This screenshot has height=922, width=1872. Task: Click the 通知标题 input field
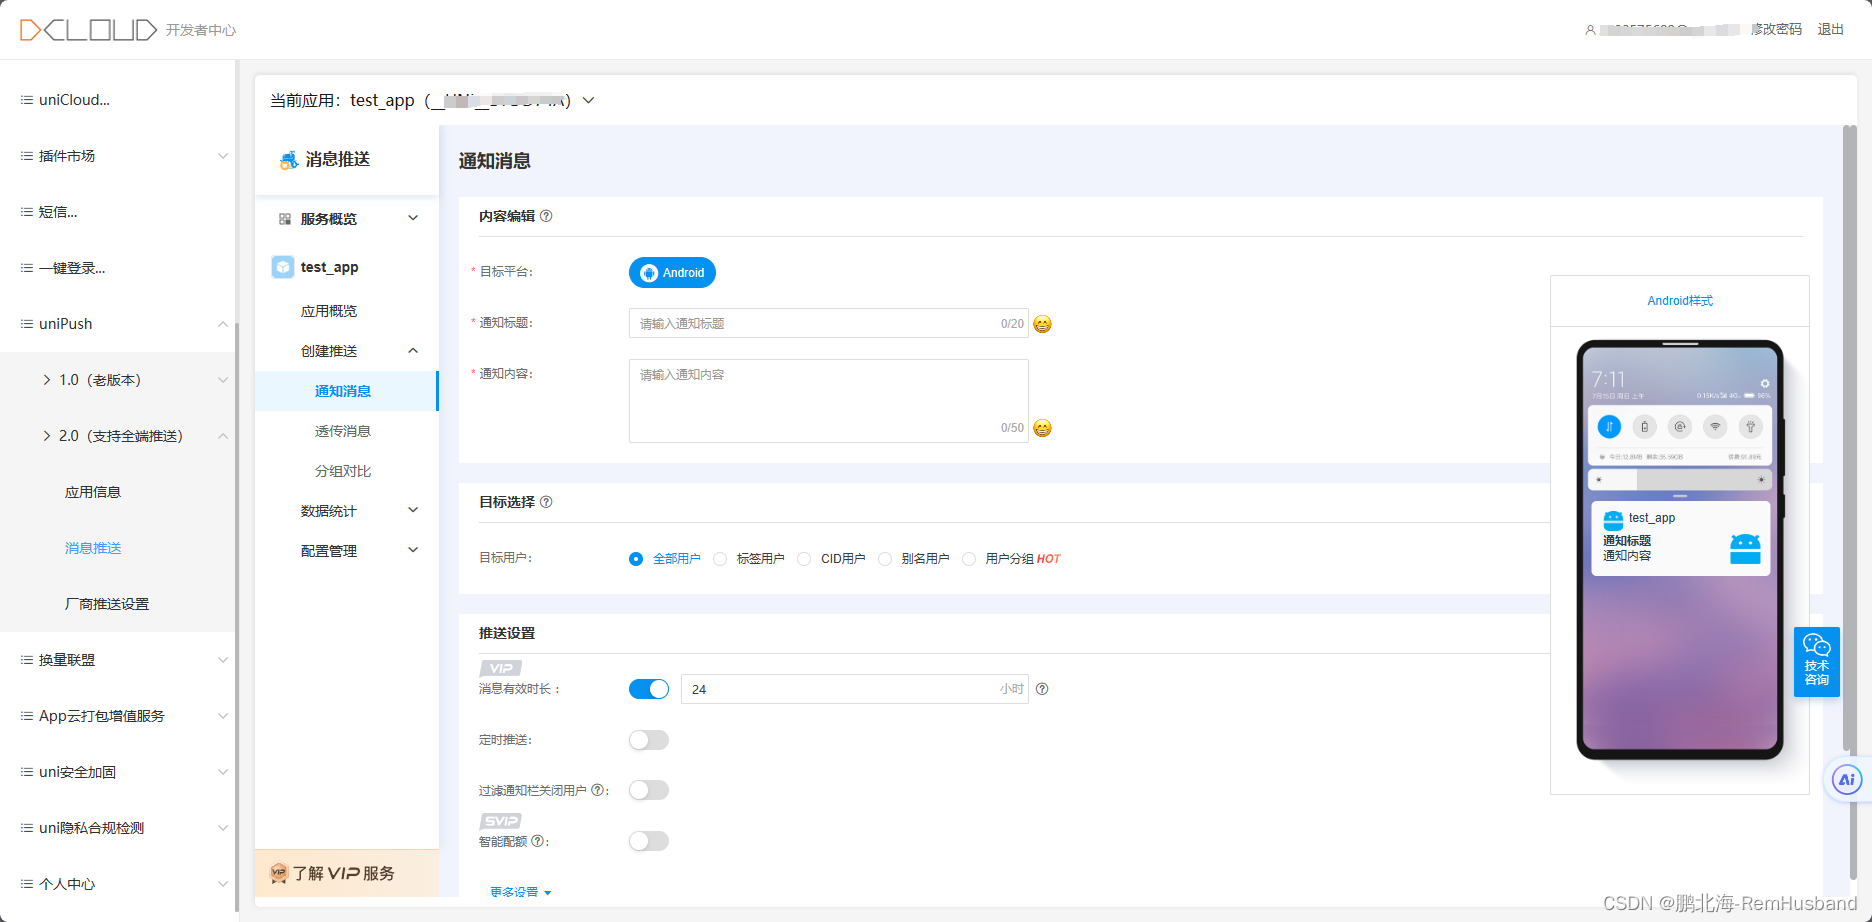[828, 323]
